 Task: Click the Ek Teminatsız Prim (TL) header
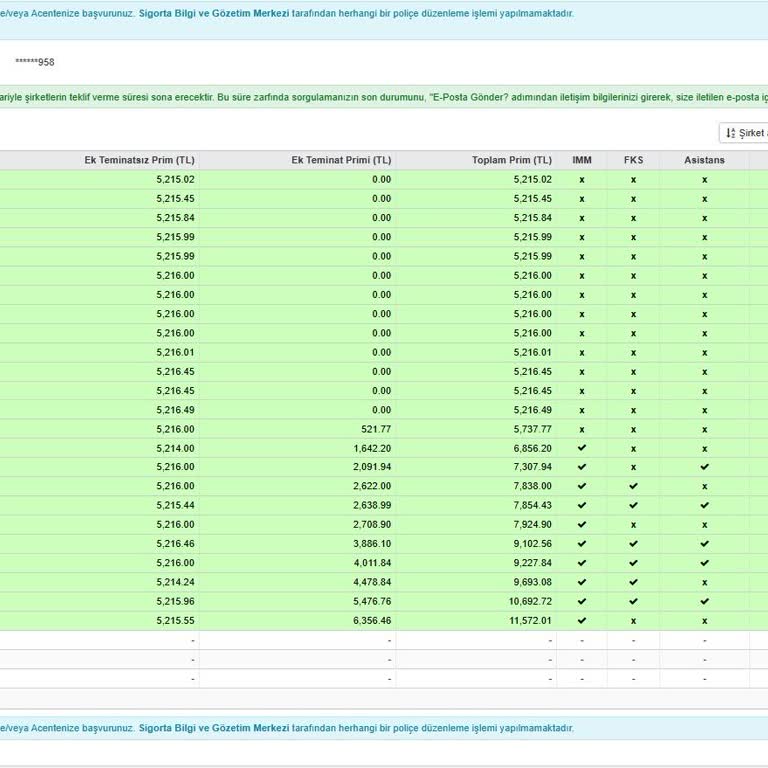pyautogui.click(x=139, y=160)
